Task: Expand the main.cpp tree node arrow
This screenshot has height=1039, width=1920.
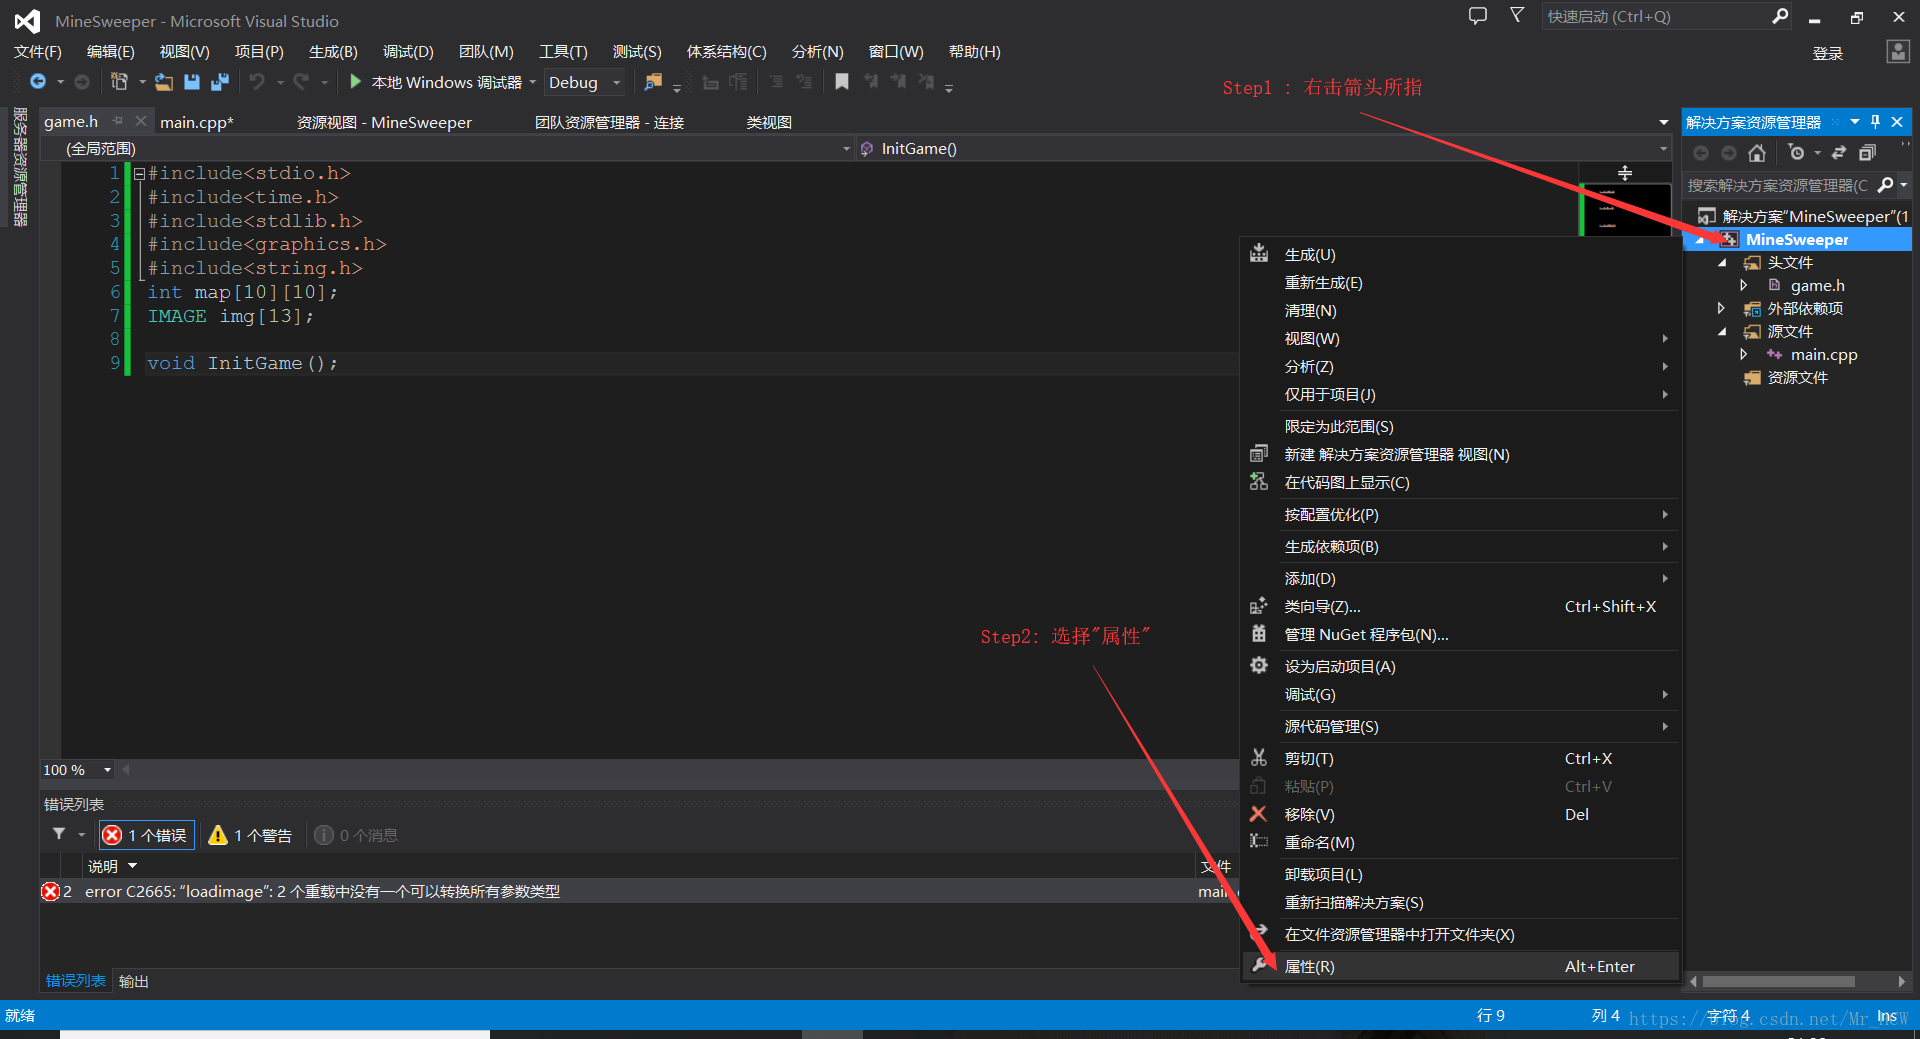Action: tap(1744, 354)
